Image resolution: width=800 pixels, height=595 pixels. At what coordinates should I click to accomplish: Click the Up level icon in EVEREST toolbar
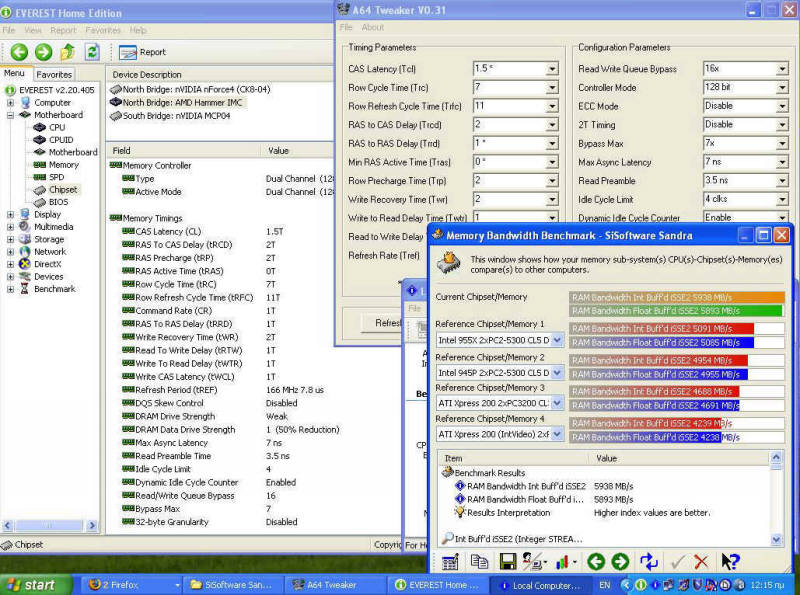pyautogui.click(x=67, y=52)
